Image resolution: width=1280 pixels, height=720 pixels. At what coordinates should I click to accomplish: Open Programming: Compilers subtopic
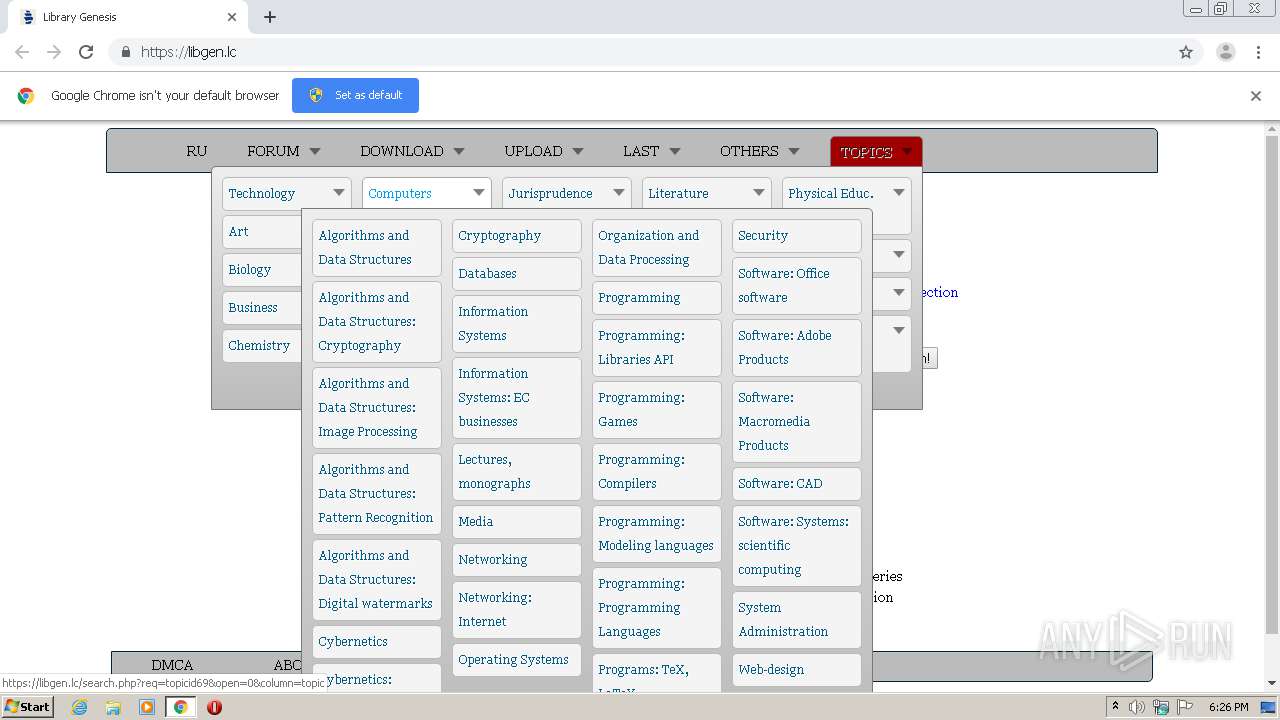click(657, 471)
